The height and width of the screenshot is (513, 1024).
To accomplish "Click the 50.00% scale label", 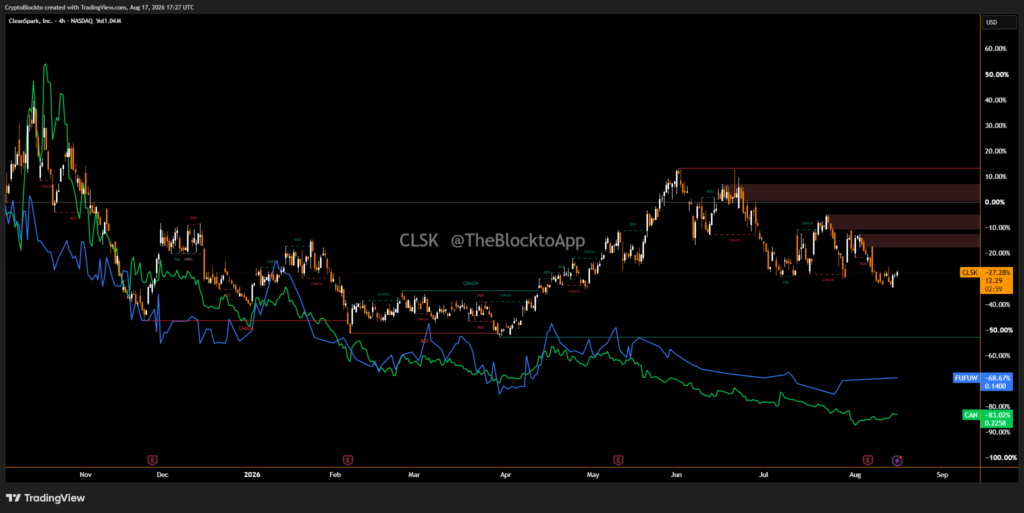I will 995,74.
